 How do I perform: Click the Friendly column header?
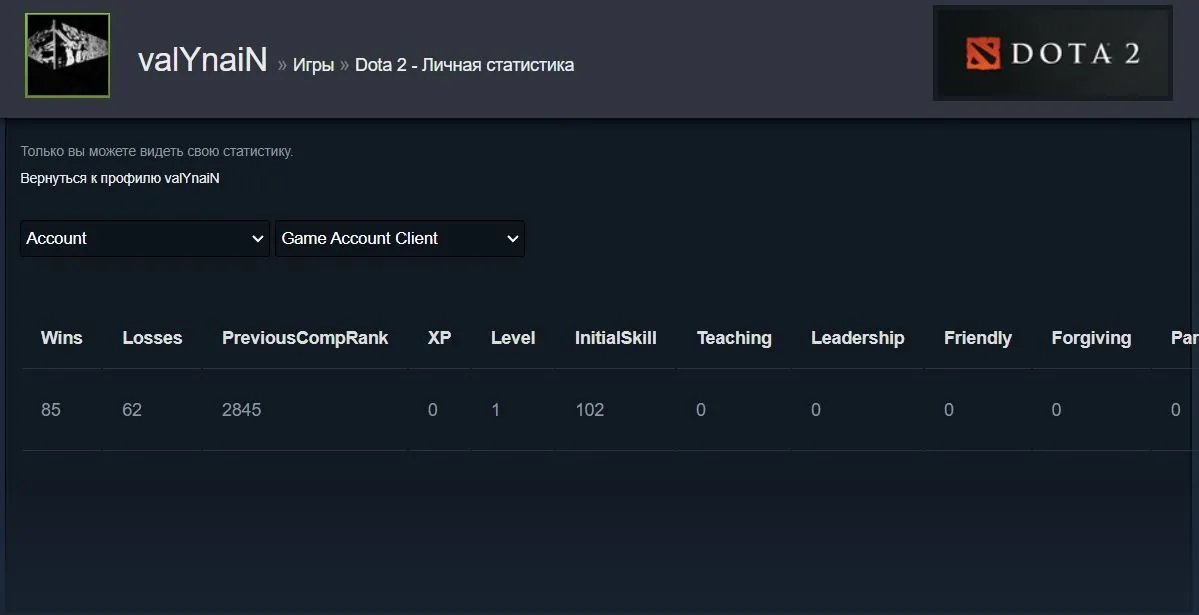[978, 338]
